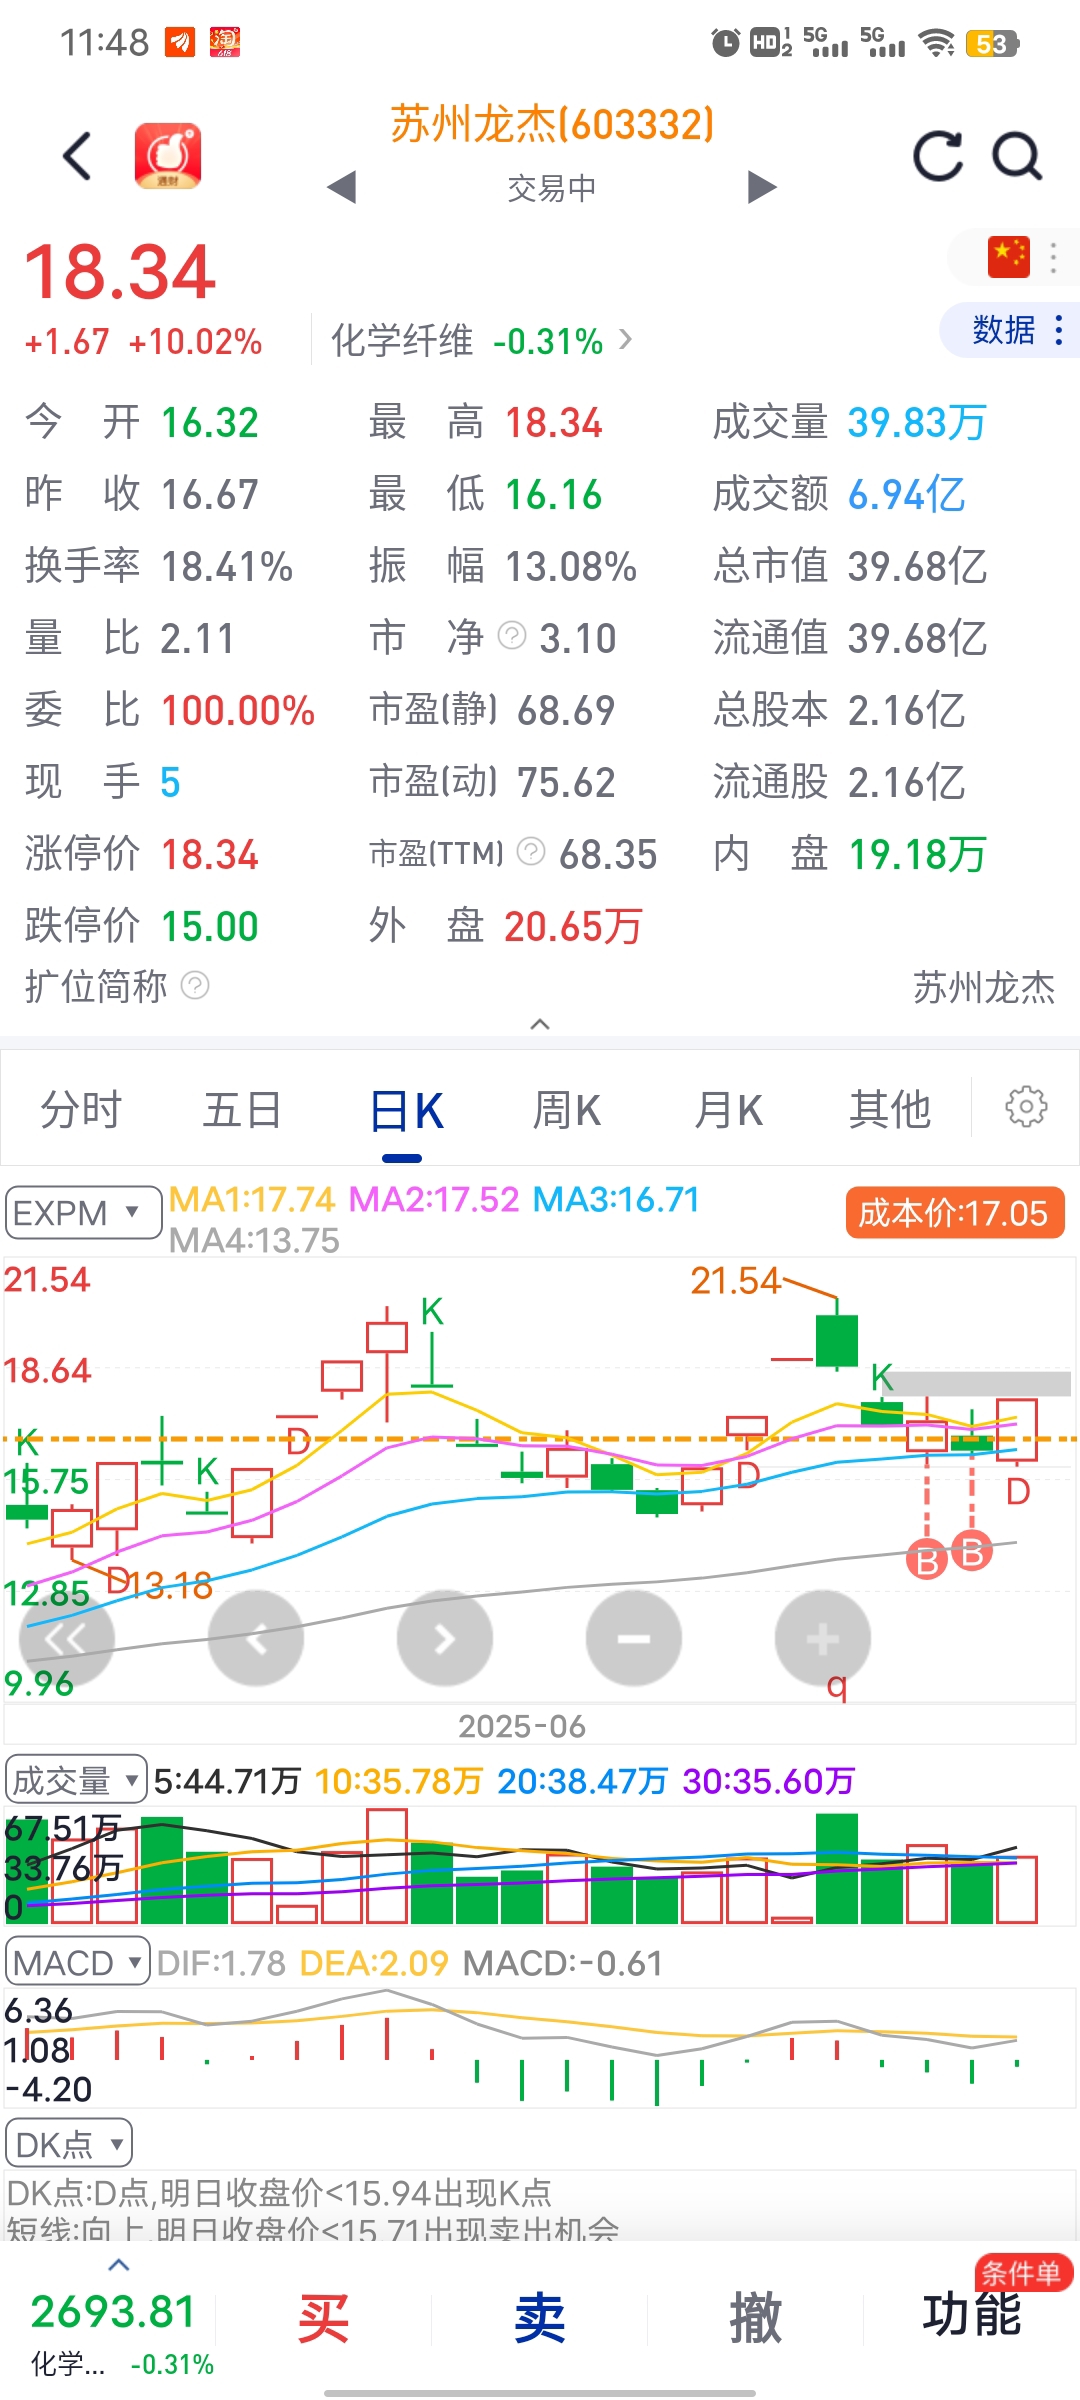
Task: Open 化学纤维 sector link
Action: 481,341
